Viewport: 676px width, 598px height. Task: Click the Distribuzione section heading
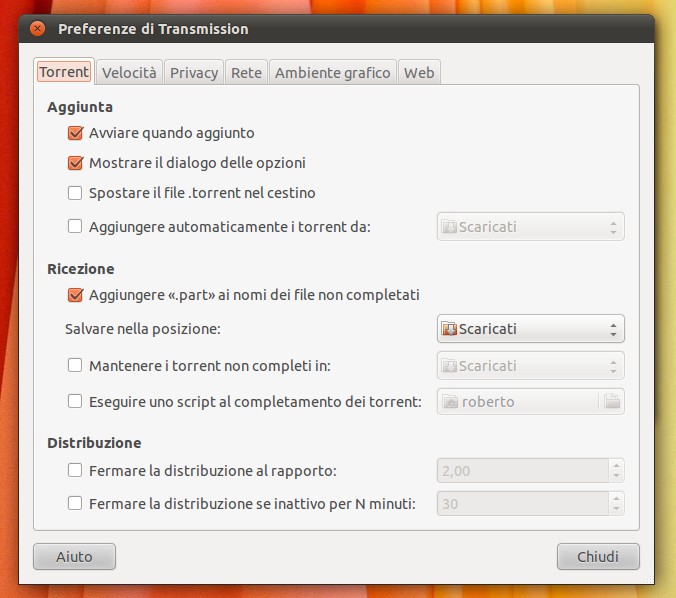94,443
